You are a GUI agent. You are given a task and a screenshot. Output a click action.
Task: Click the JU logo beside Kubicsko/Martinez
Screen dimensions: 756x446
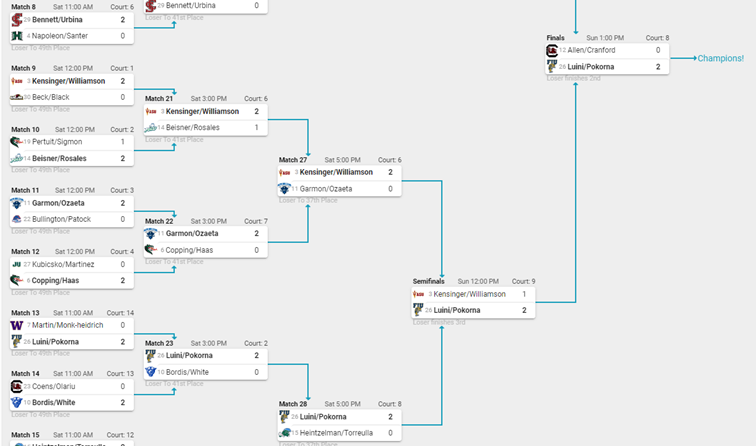[16, 264]
